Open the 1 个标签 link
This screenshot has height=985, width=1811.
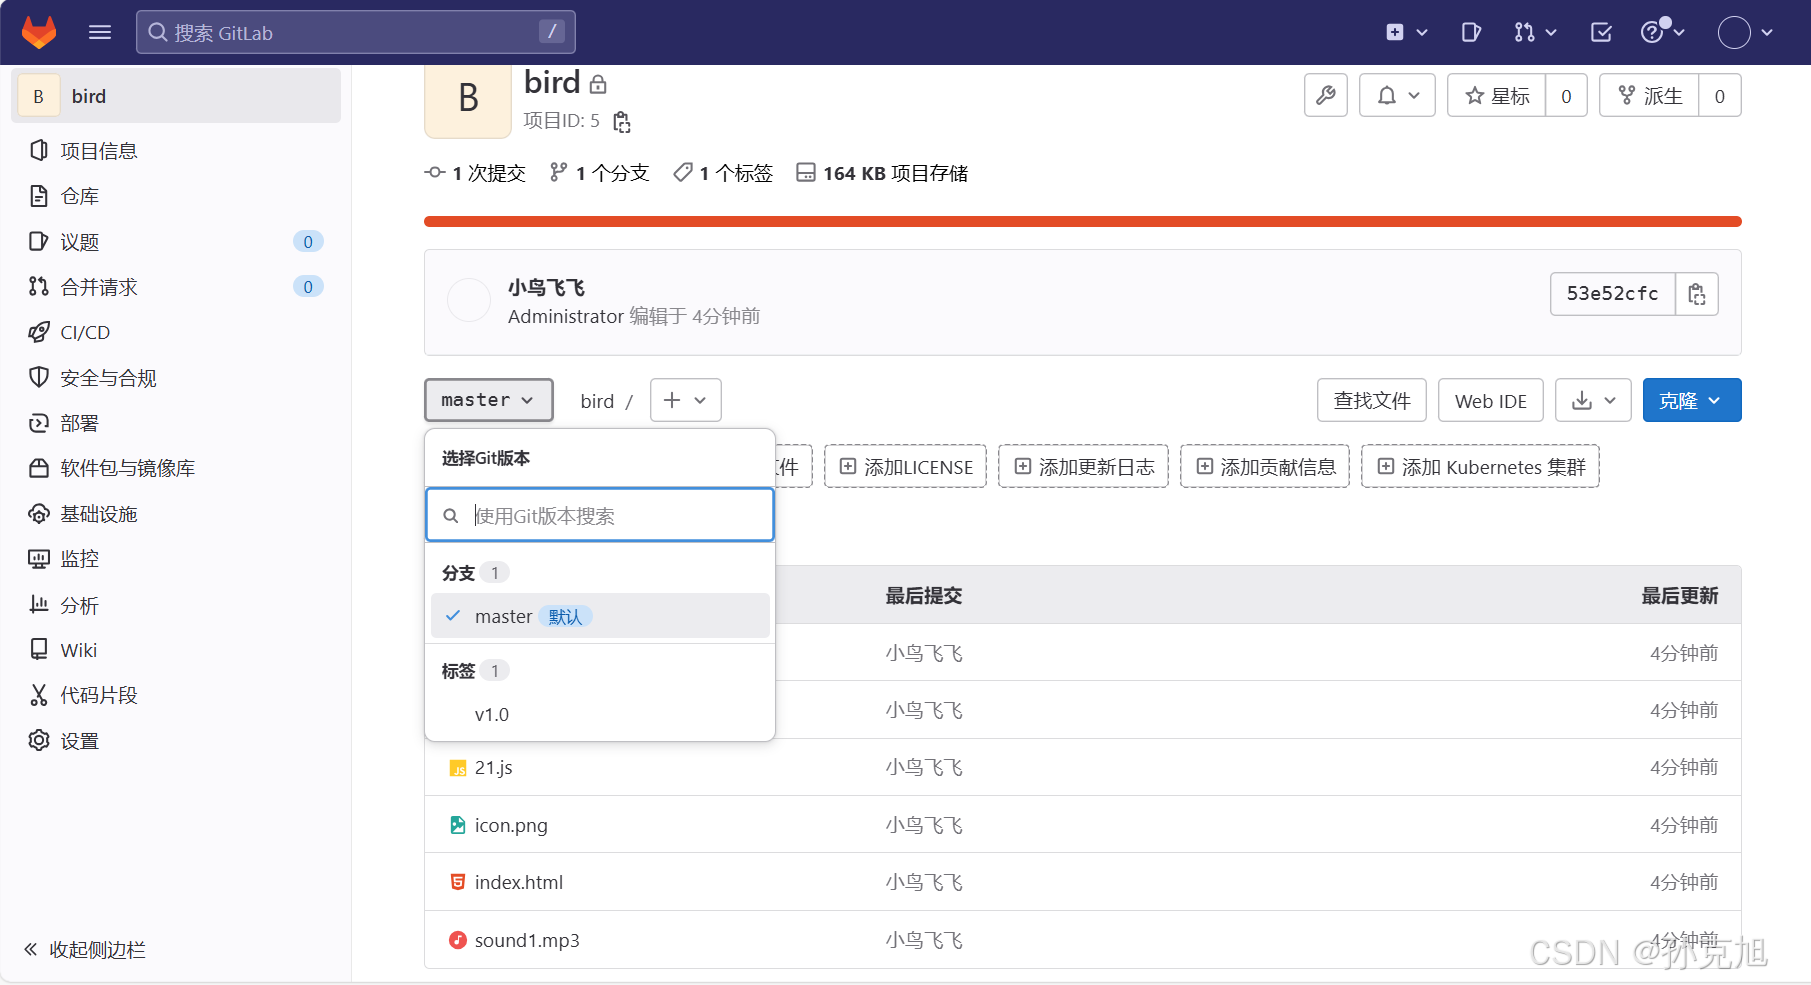pyautogui.click(x=723, y=173)
